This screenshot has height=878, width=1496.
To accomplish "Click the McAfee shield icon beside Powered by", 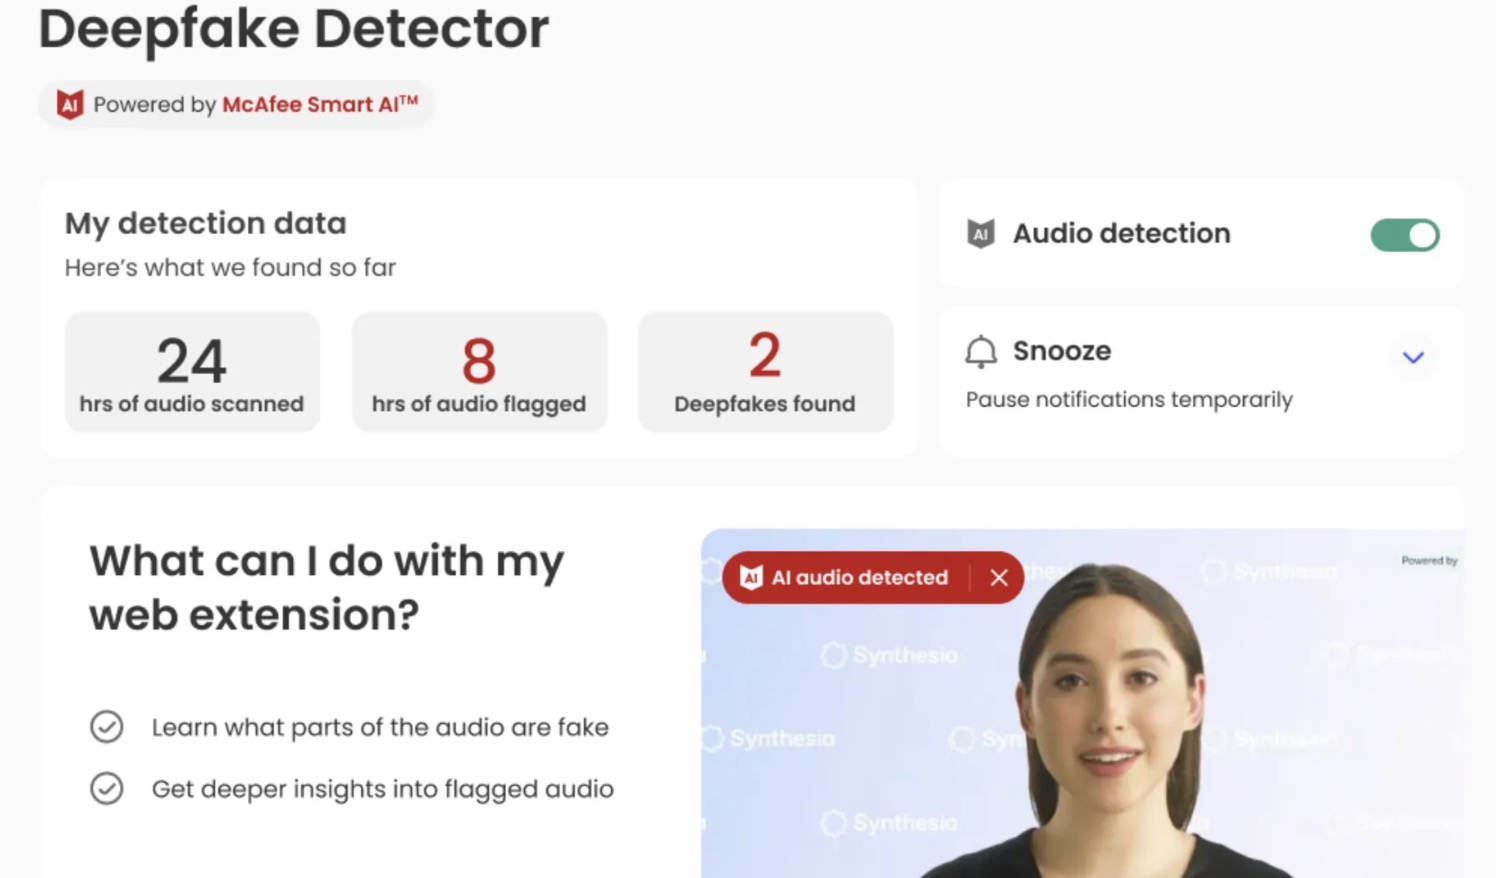I will coord(70,104).
